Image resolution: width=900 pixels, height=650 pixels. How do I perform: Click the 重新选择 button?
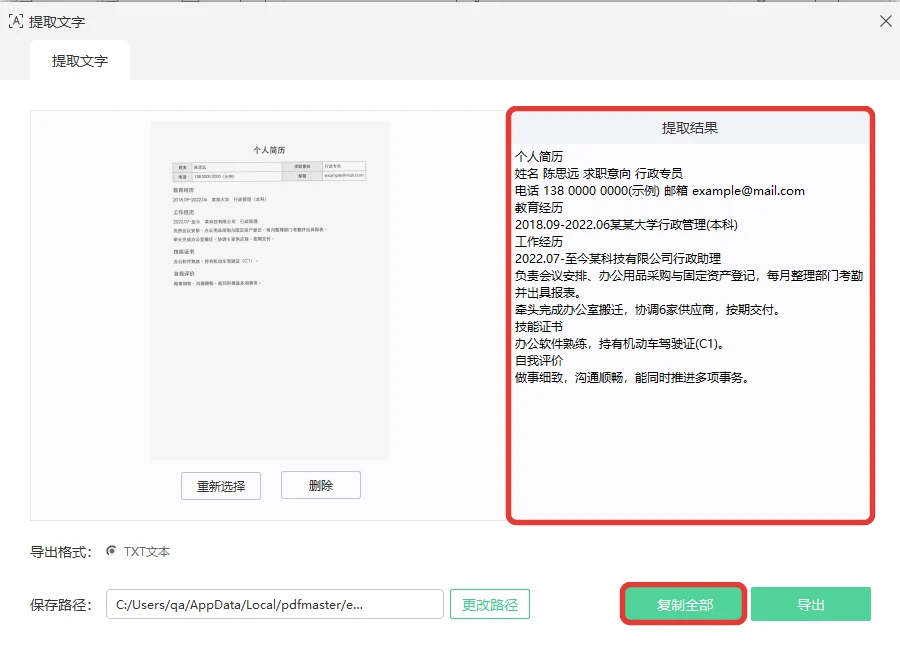(221, 486)
